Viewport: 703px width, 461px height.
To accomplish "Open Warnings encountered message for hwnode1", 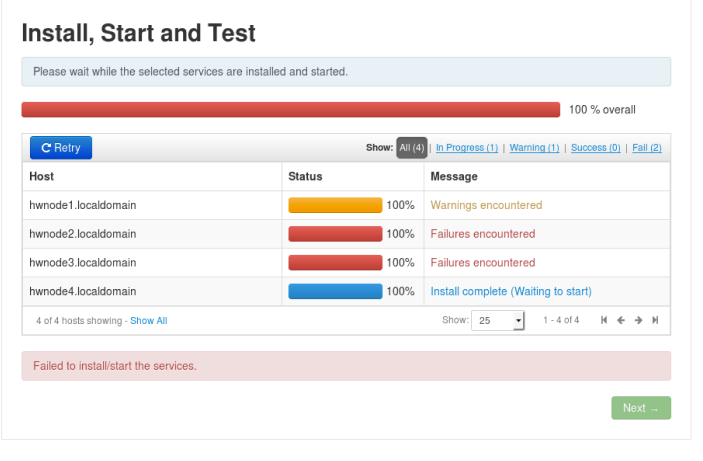I will point(486,205).
